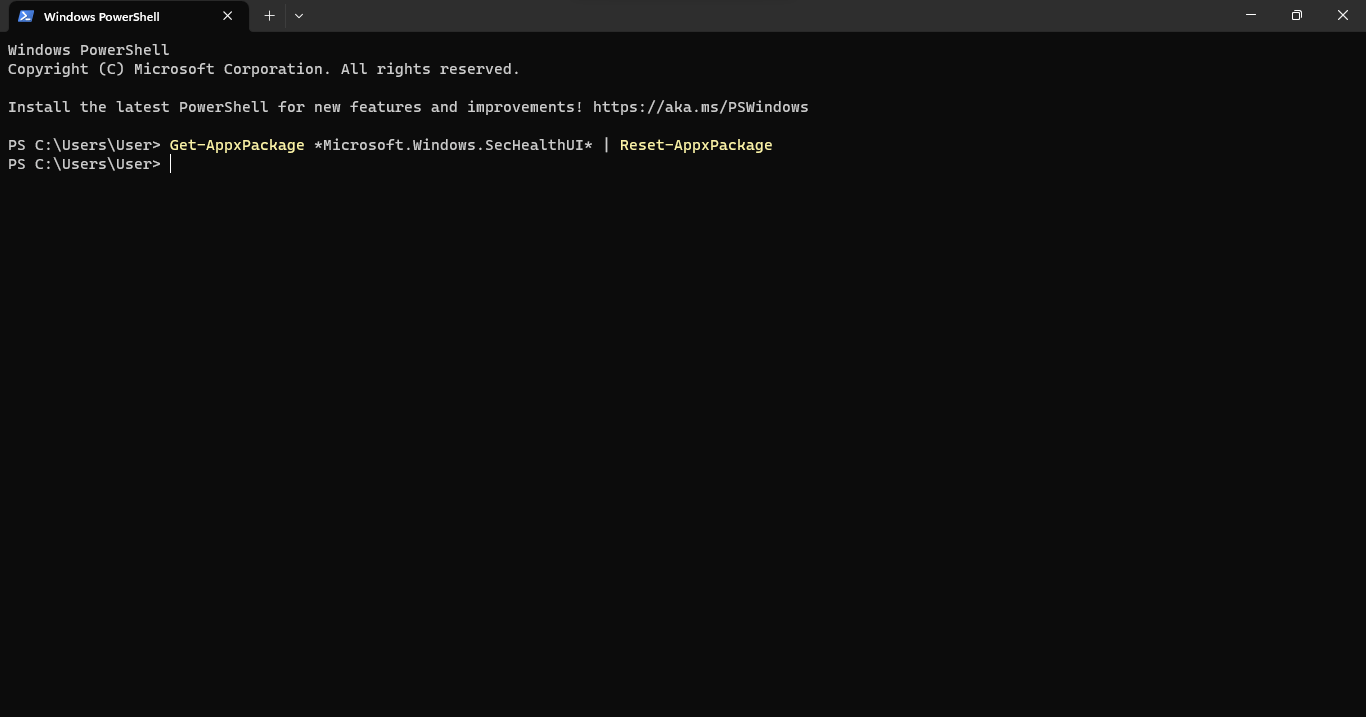Open a new tab with the plus button
This screenshot has height=717, width=1366.
[269, 16]
